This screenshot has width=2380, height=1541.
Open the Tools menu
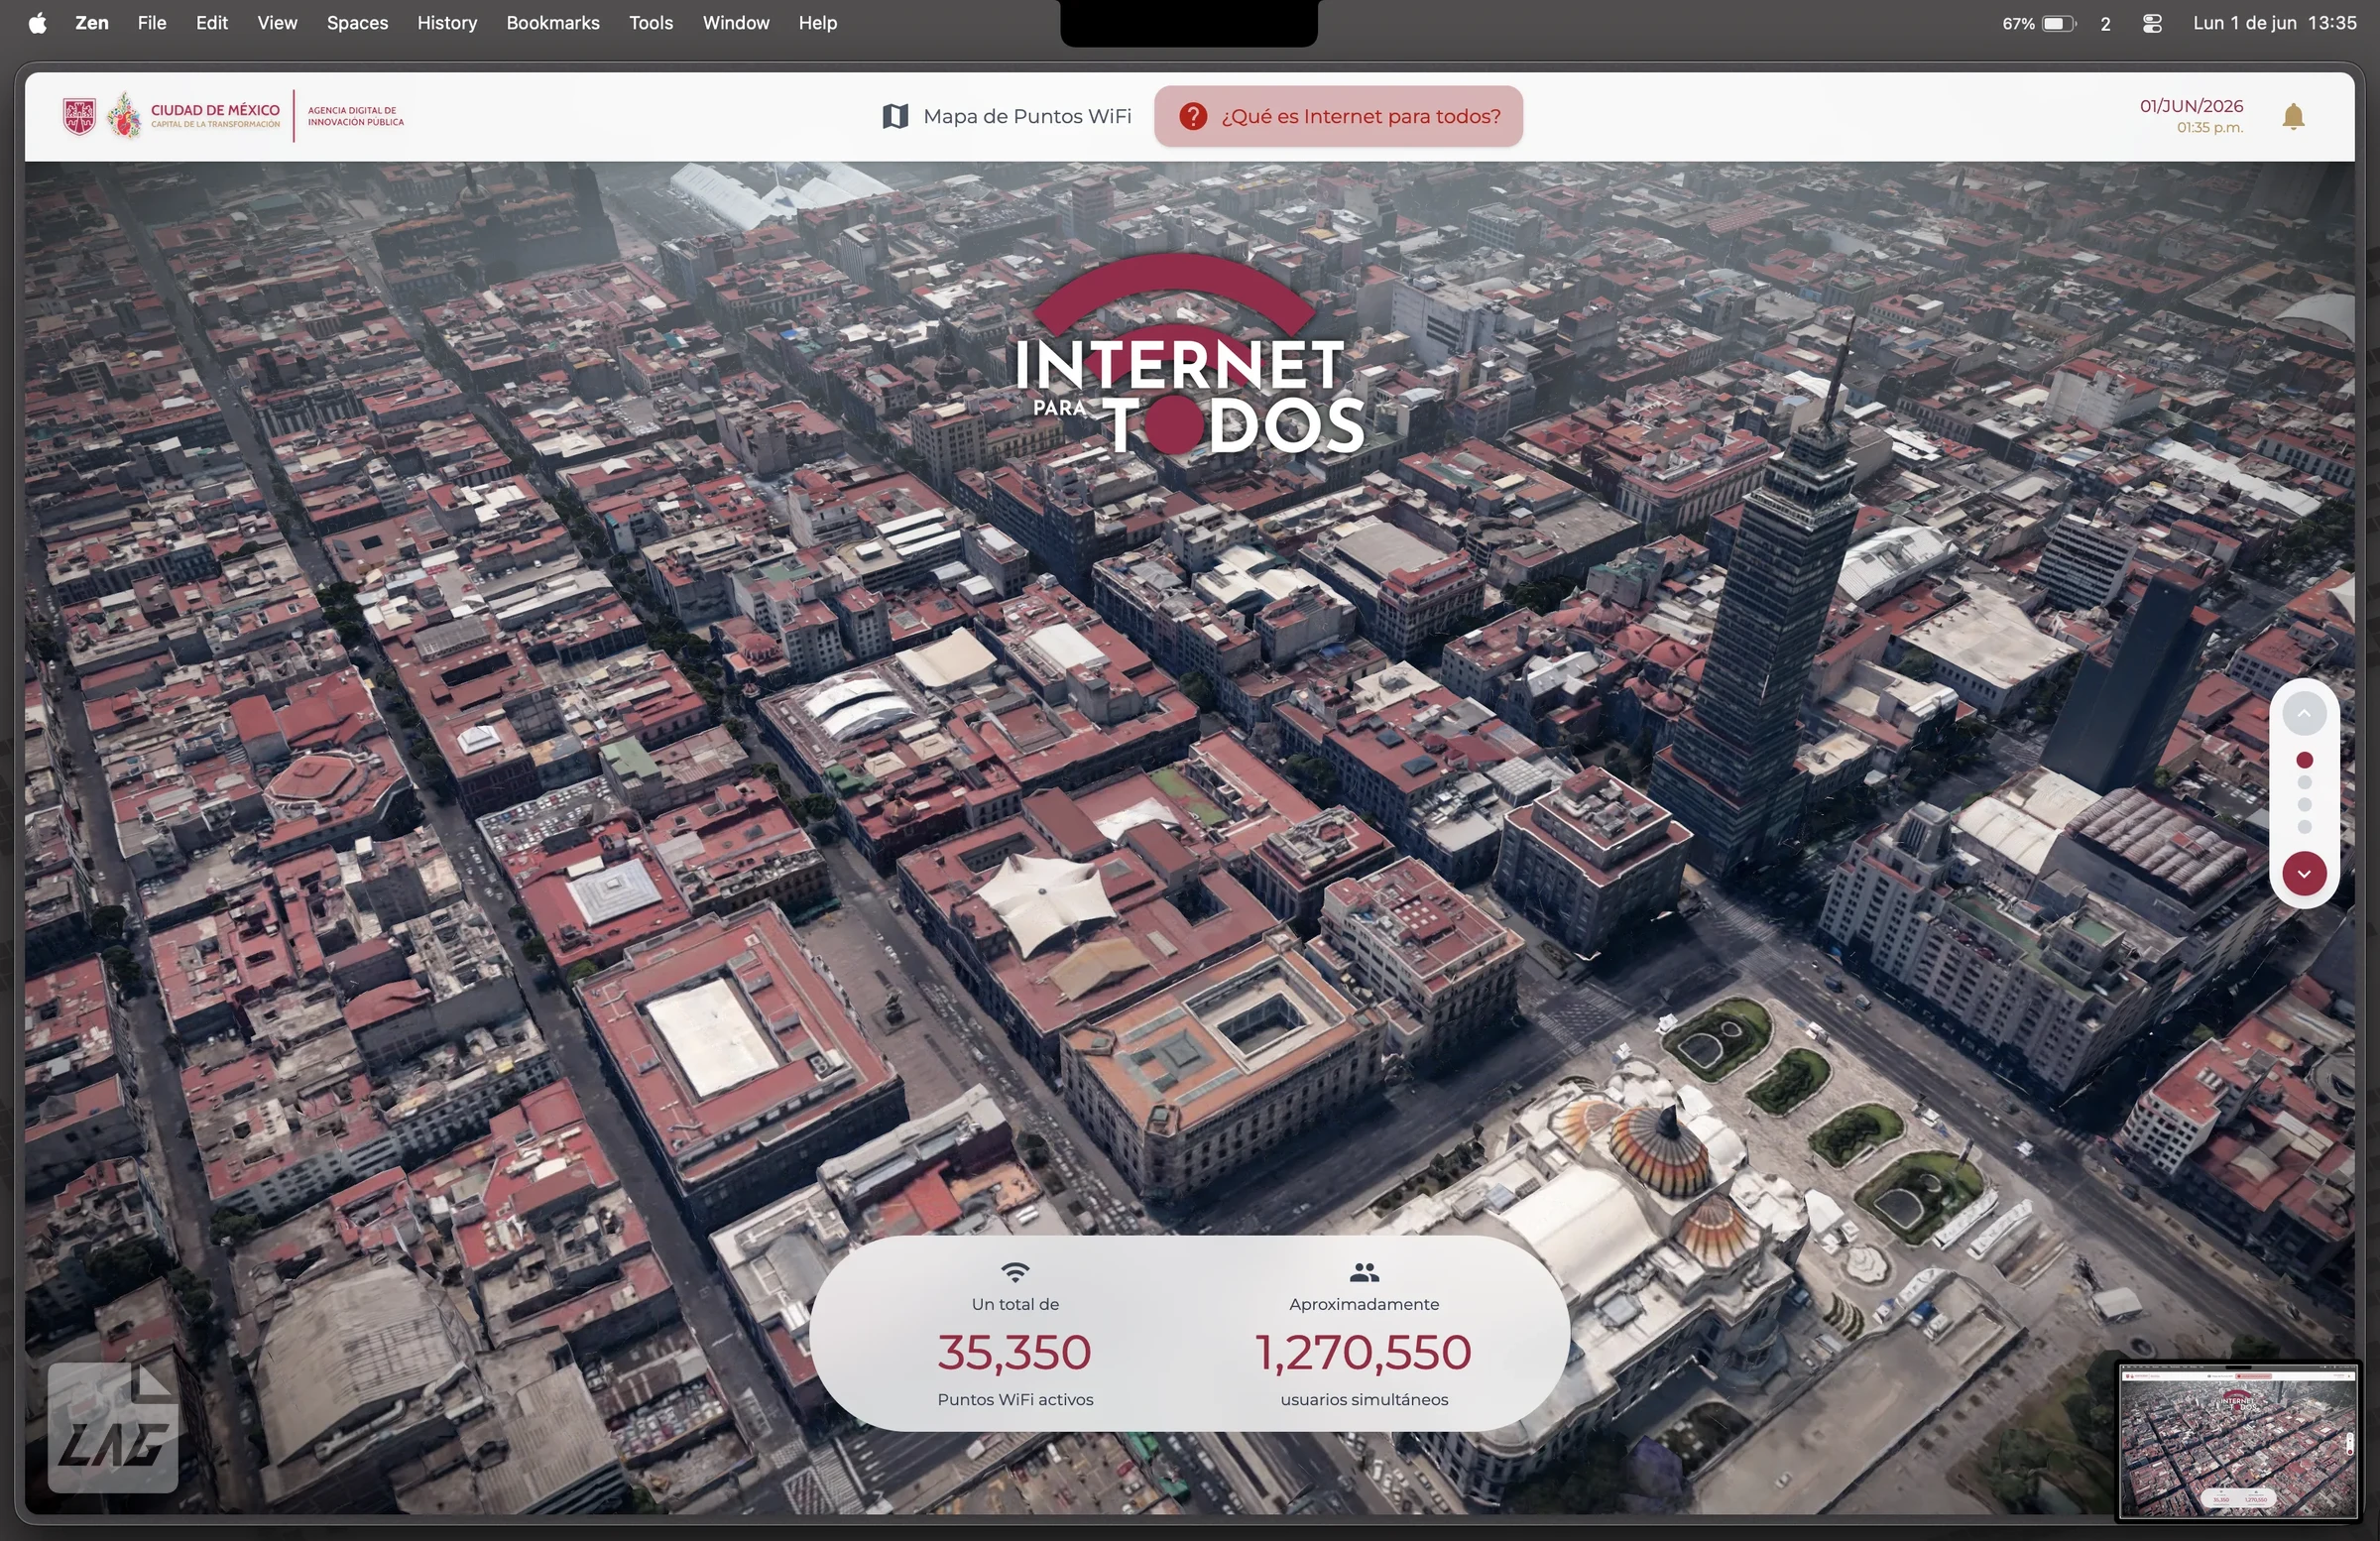pos(651,23)
